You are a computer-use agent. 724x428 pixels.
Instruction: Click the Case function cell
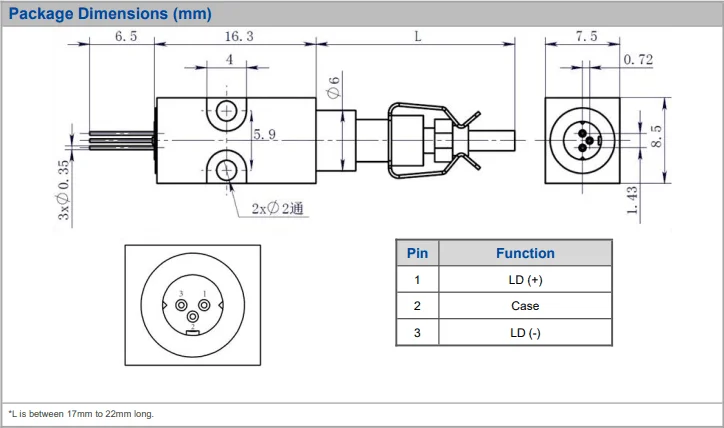[x=525, y=306]
